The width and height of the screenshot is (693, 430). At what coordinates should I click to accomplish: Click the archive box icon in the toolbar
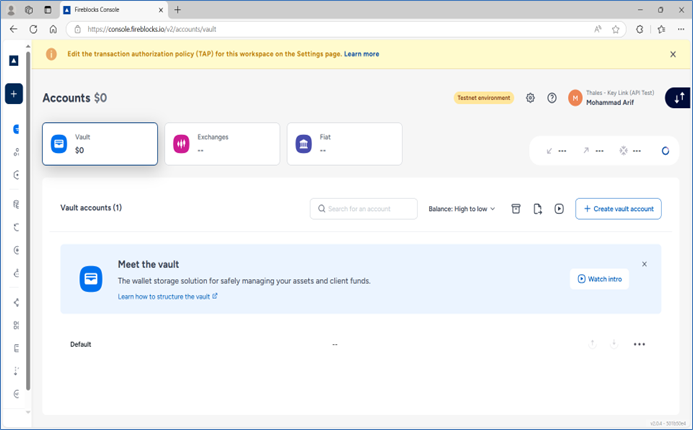[516, 209]
